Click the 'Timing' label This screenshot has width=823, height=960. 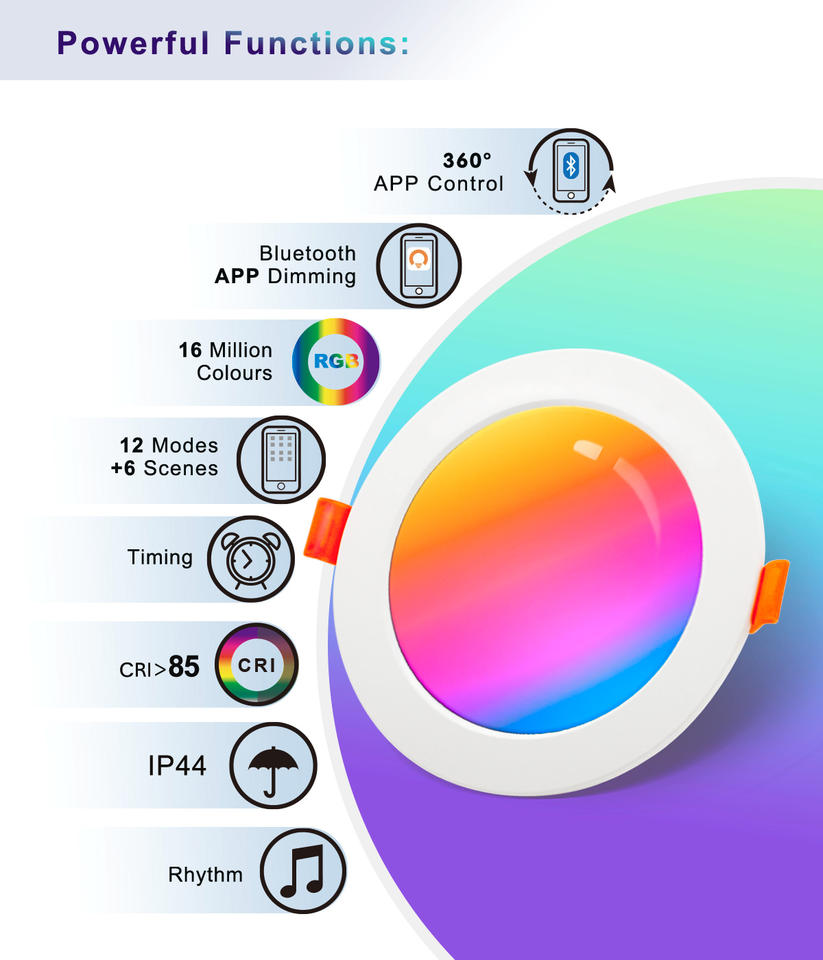pyautogui.click(x=160, y=557)
